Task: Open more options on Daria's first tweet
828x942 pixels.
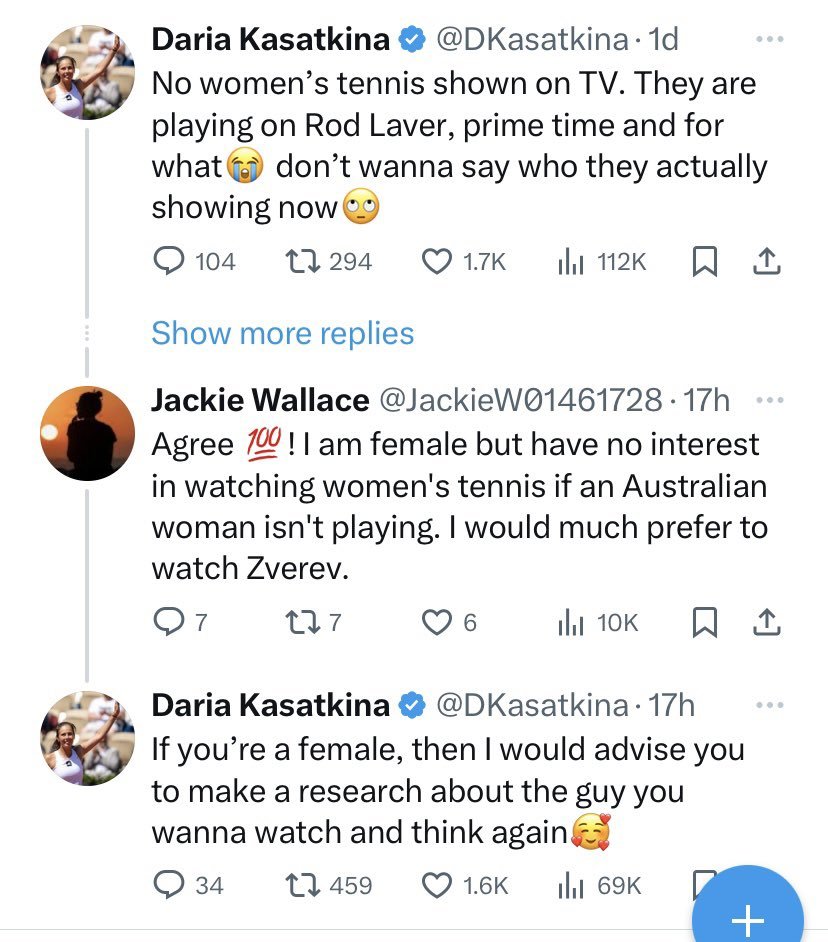Action: click(767, 40)
